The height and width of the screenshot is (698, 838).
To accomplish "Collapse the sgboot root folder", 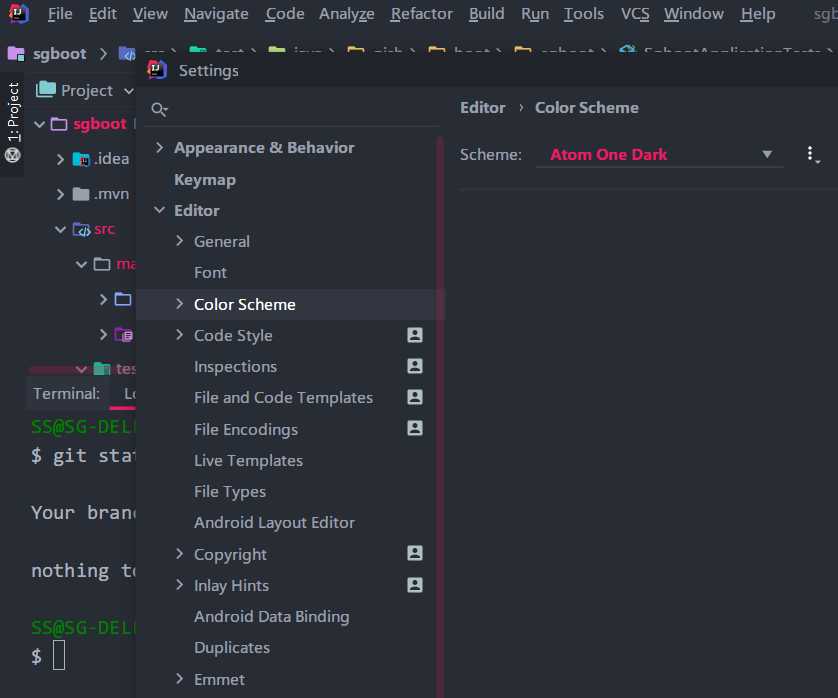I will pos(39,125).
